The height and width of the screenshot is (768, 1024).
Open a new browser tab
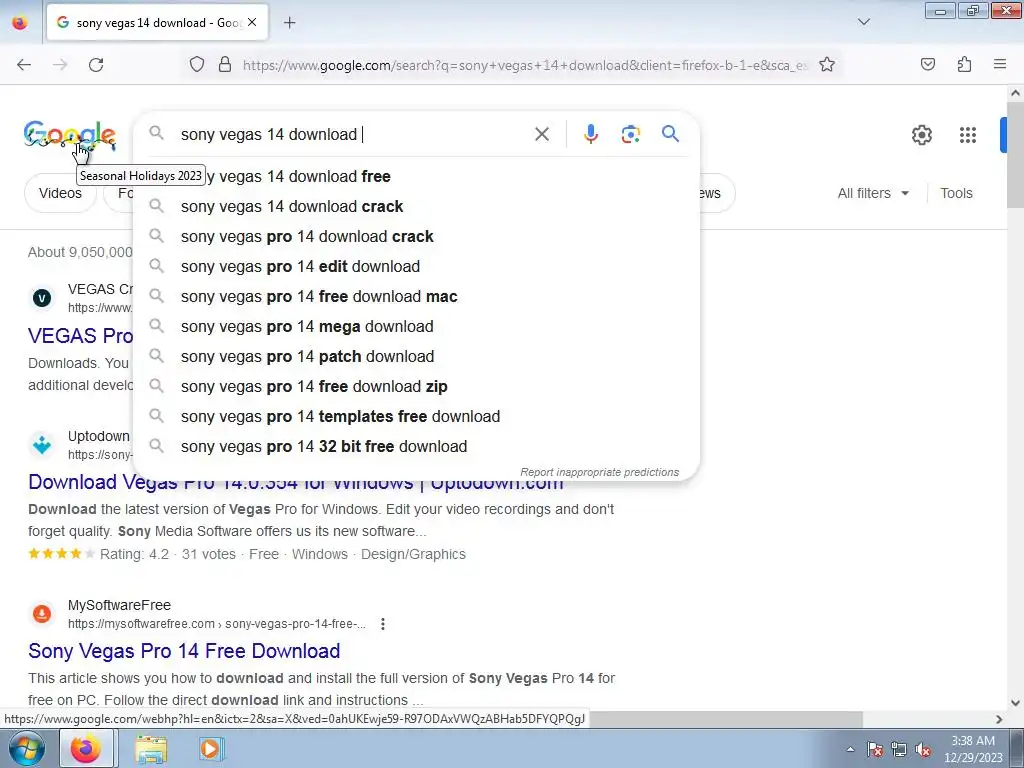(290, 23)
